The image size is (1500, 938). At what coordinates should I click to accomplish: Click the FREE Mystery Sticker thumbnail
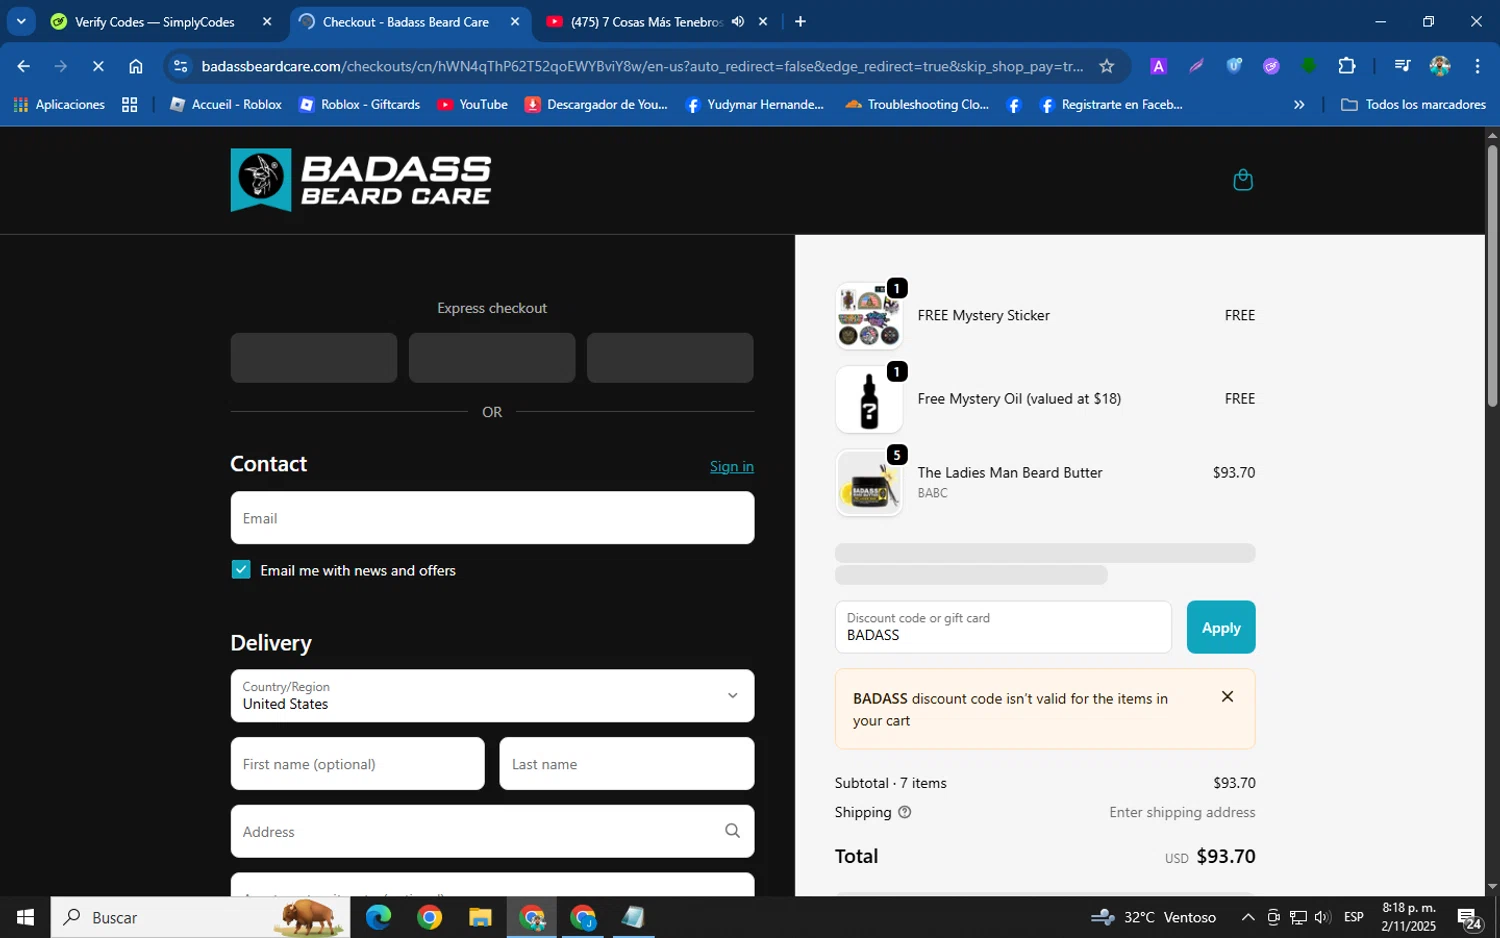pyautogui.click(x=869, y=316)
